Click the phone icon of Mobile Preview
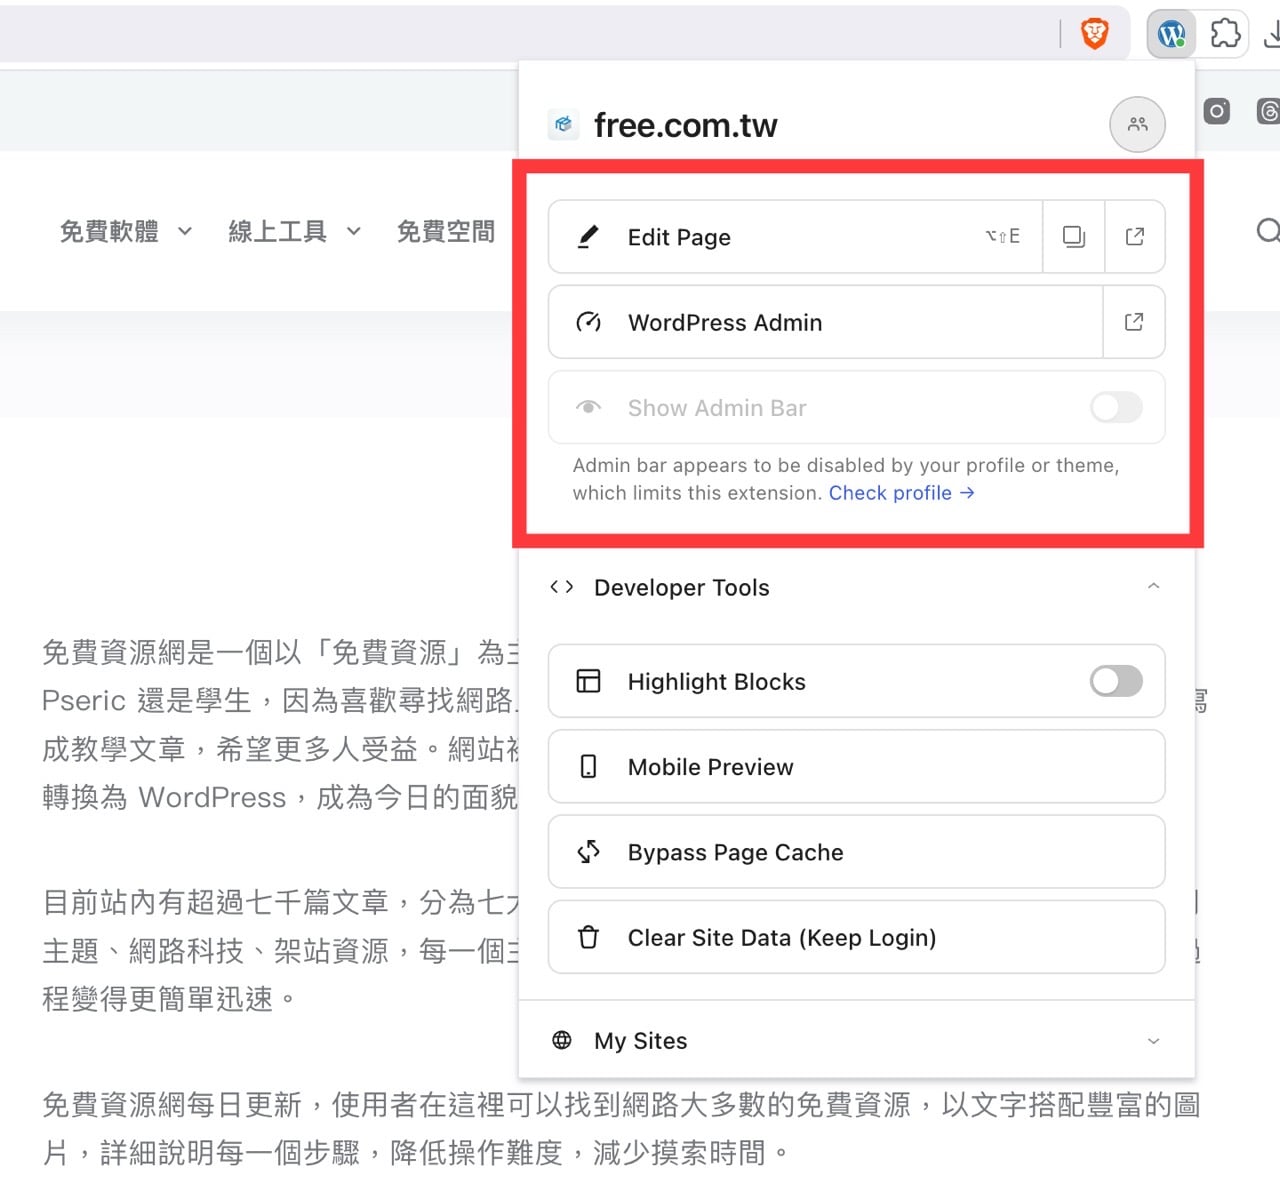The height and width of the screenshot is (1200, 1280). coord(588,767)
